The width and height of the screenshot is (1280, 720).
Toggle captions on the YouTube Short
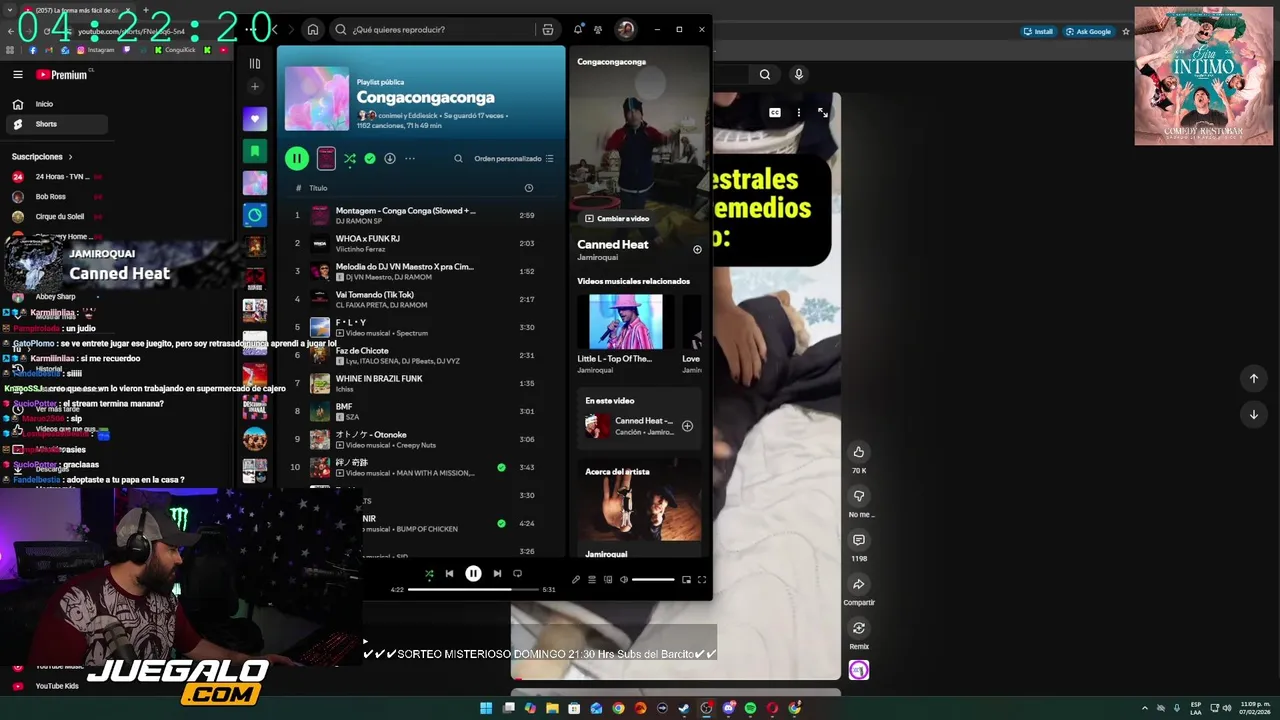pos(774,113)
